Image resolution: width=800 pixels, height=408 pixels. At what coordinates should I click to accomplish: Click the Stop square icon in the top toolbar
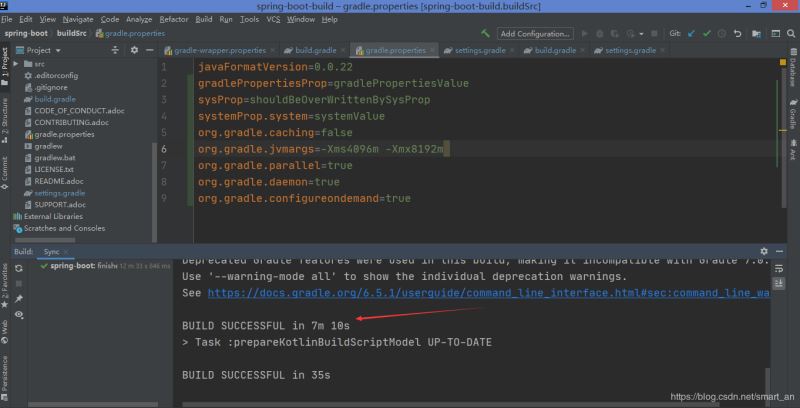pyautogui.click(x=655, y=34)
